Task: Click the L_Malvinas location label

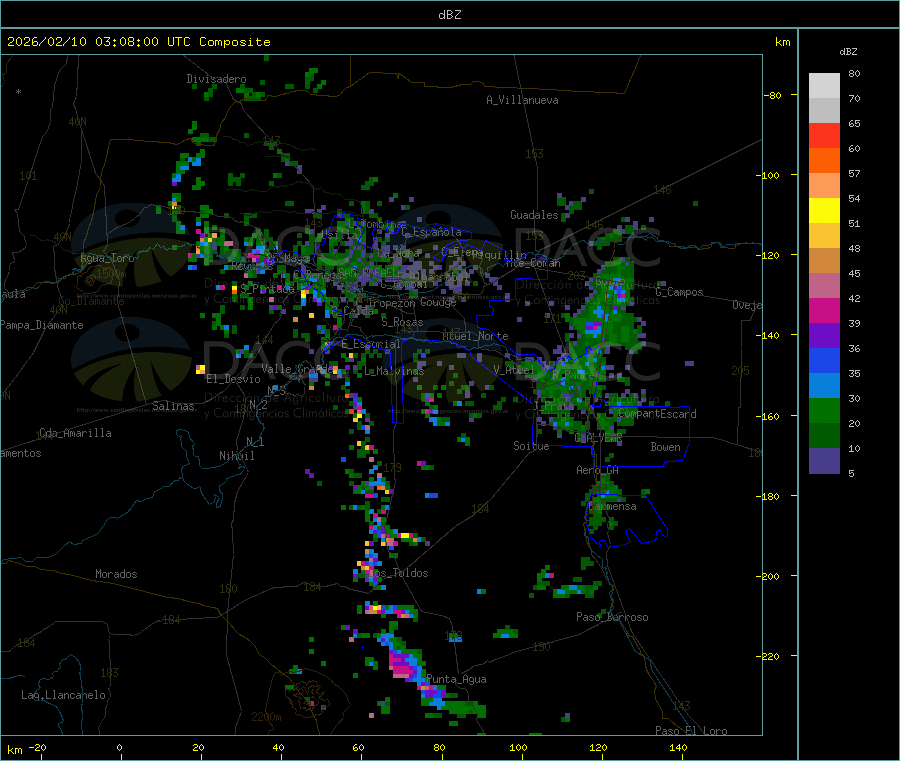Action: 394,371
